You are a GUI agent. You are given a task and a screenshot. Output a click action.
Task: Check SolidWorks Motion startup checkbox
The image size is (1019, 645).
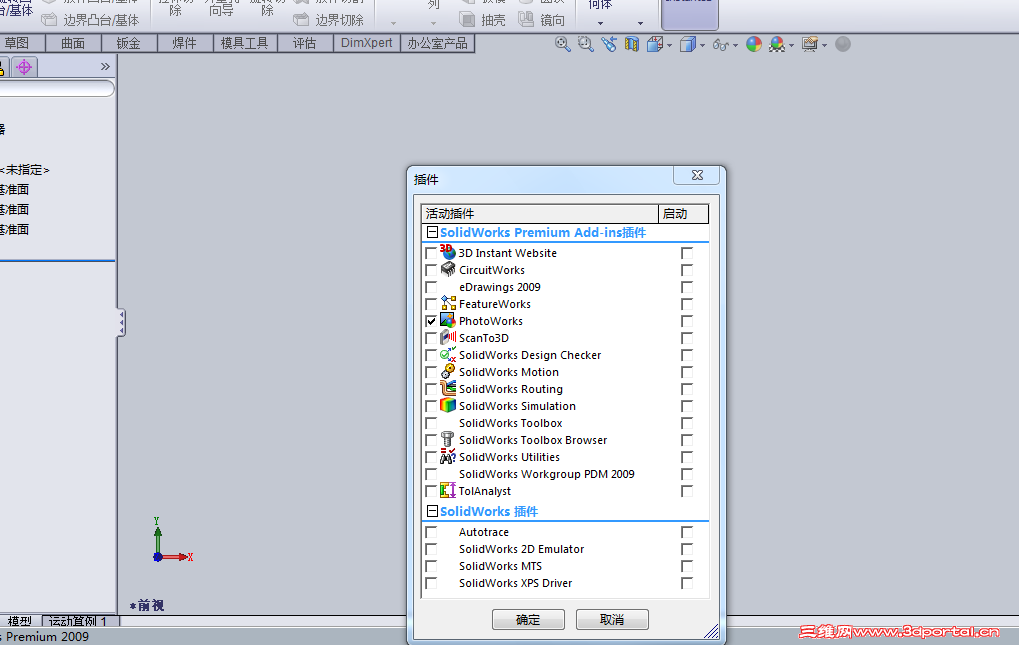tap(687, 372)
